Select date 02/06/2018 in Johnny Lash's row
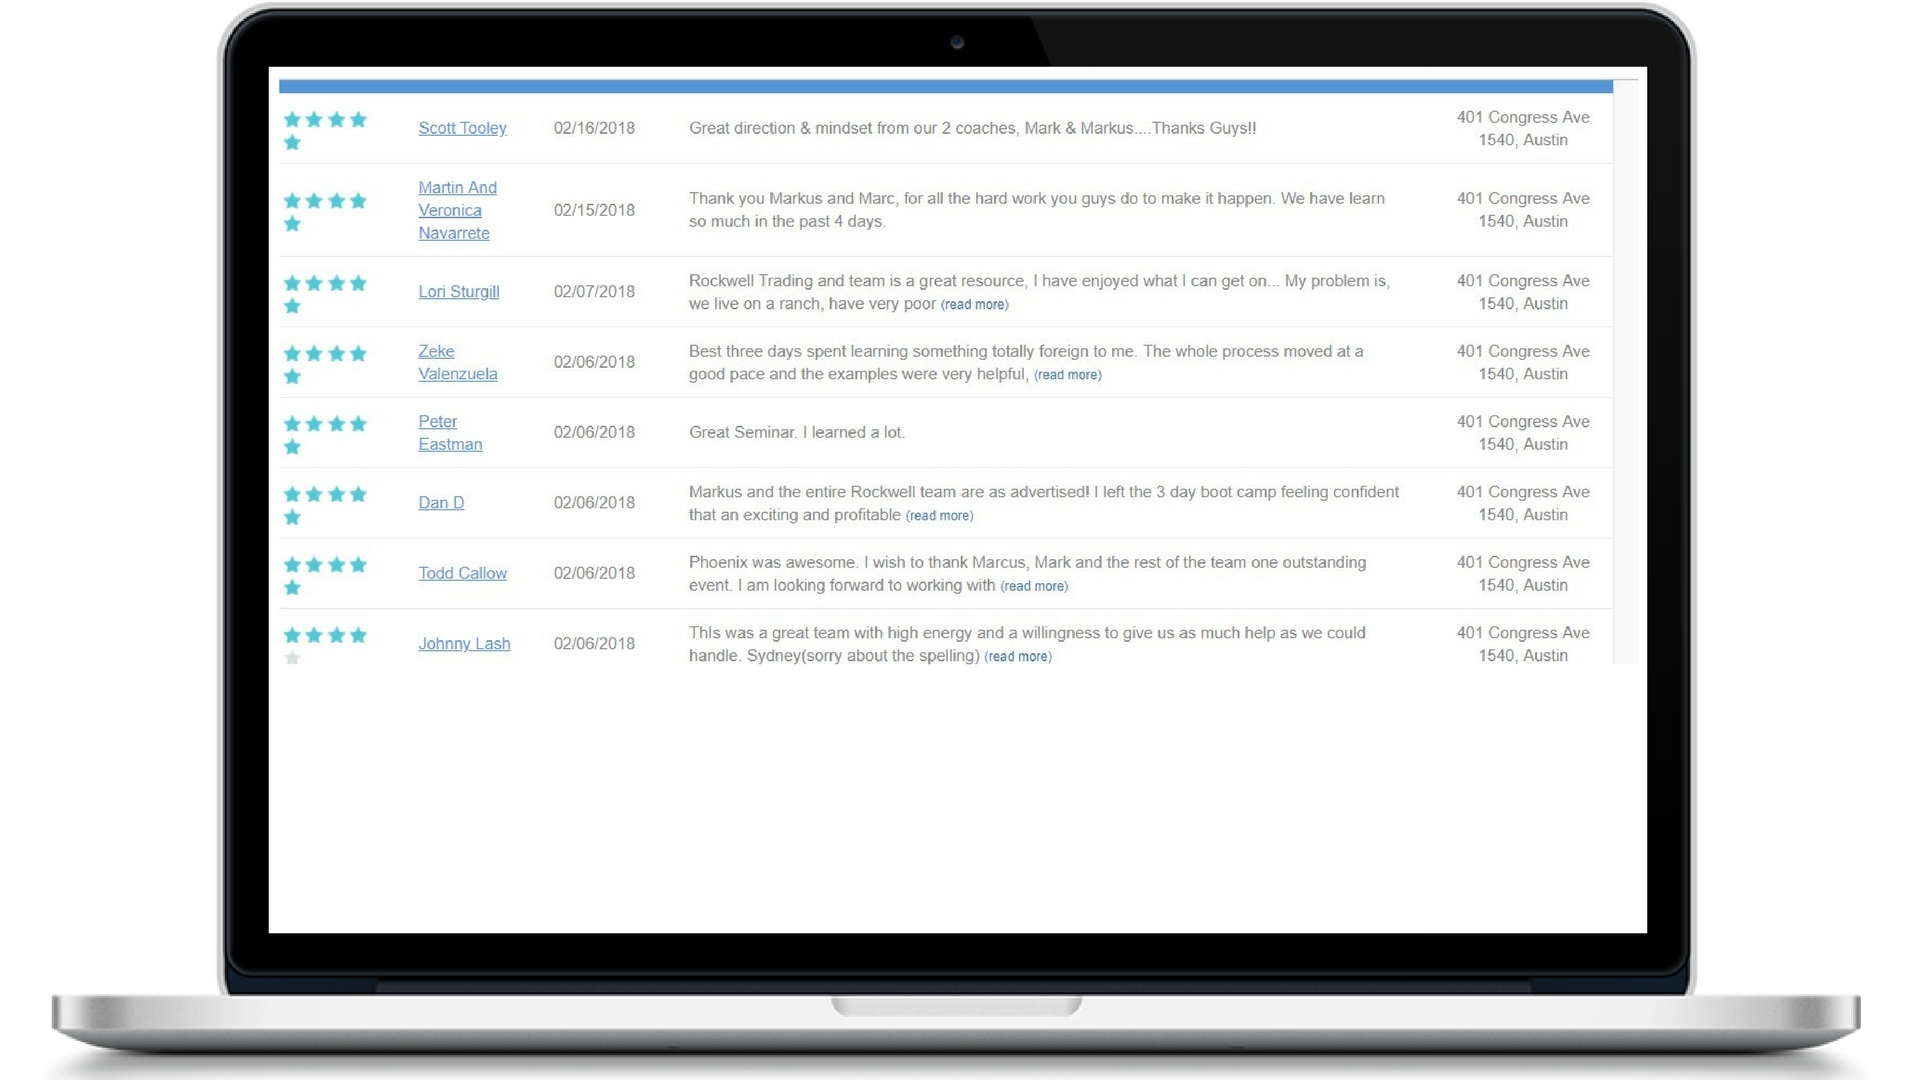 point(594,644)
